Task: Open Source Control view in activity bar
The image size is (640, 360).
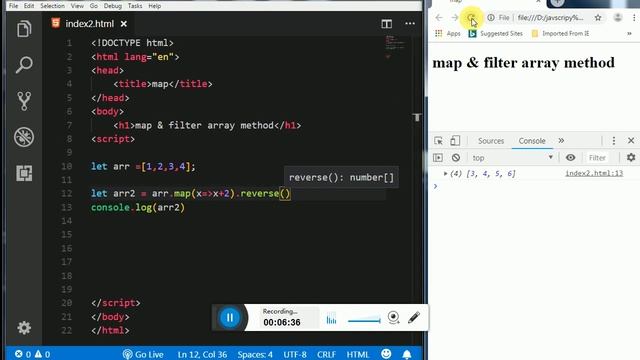Action: click(x=24, y=101)
